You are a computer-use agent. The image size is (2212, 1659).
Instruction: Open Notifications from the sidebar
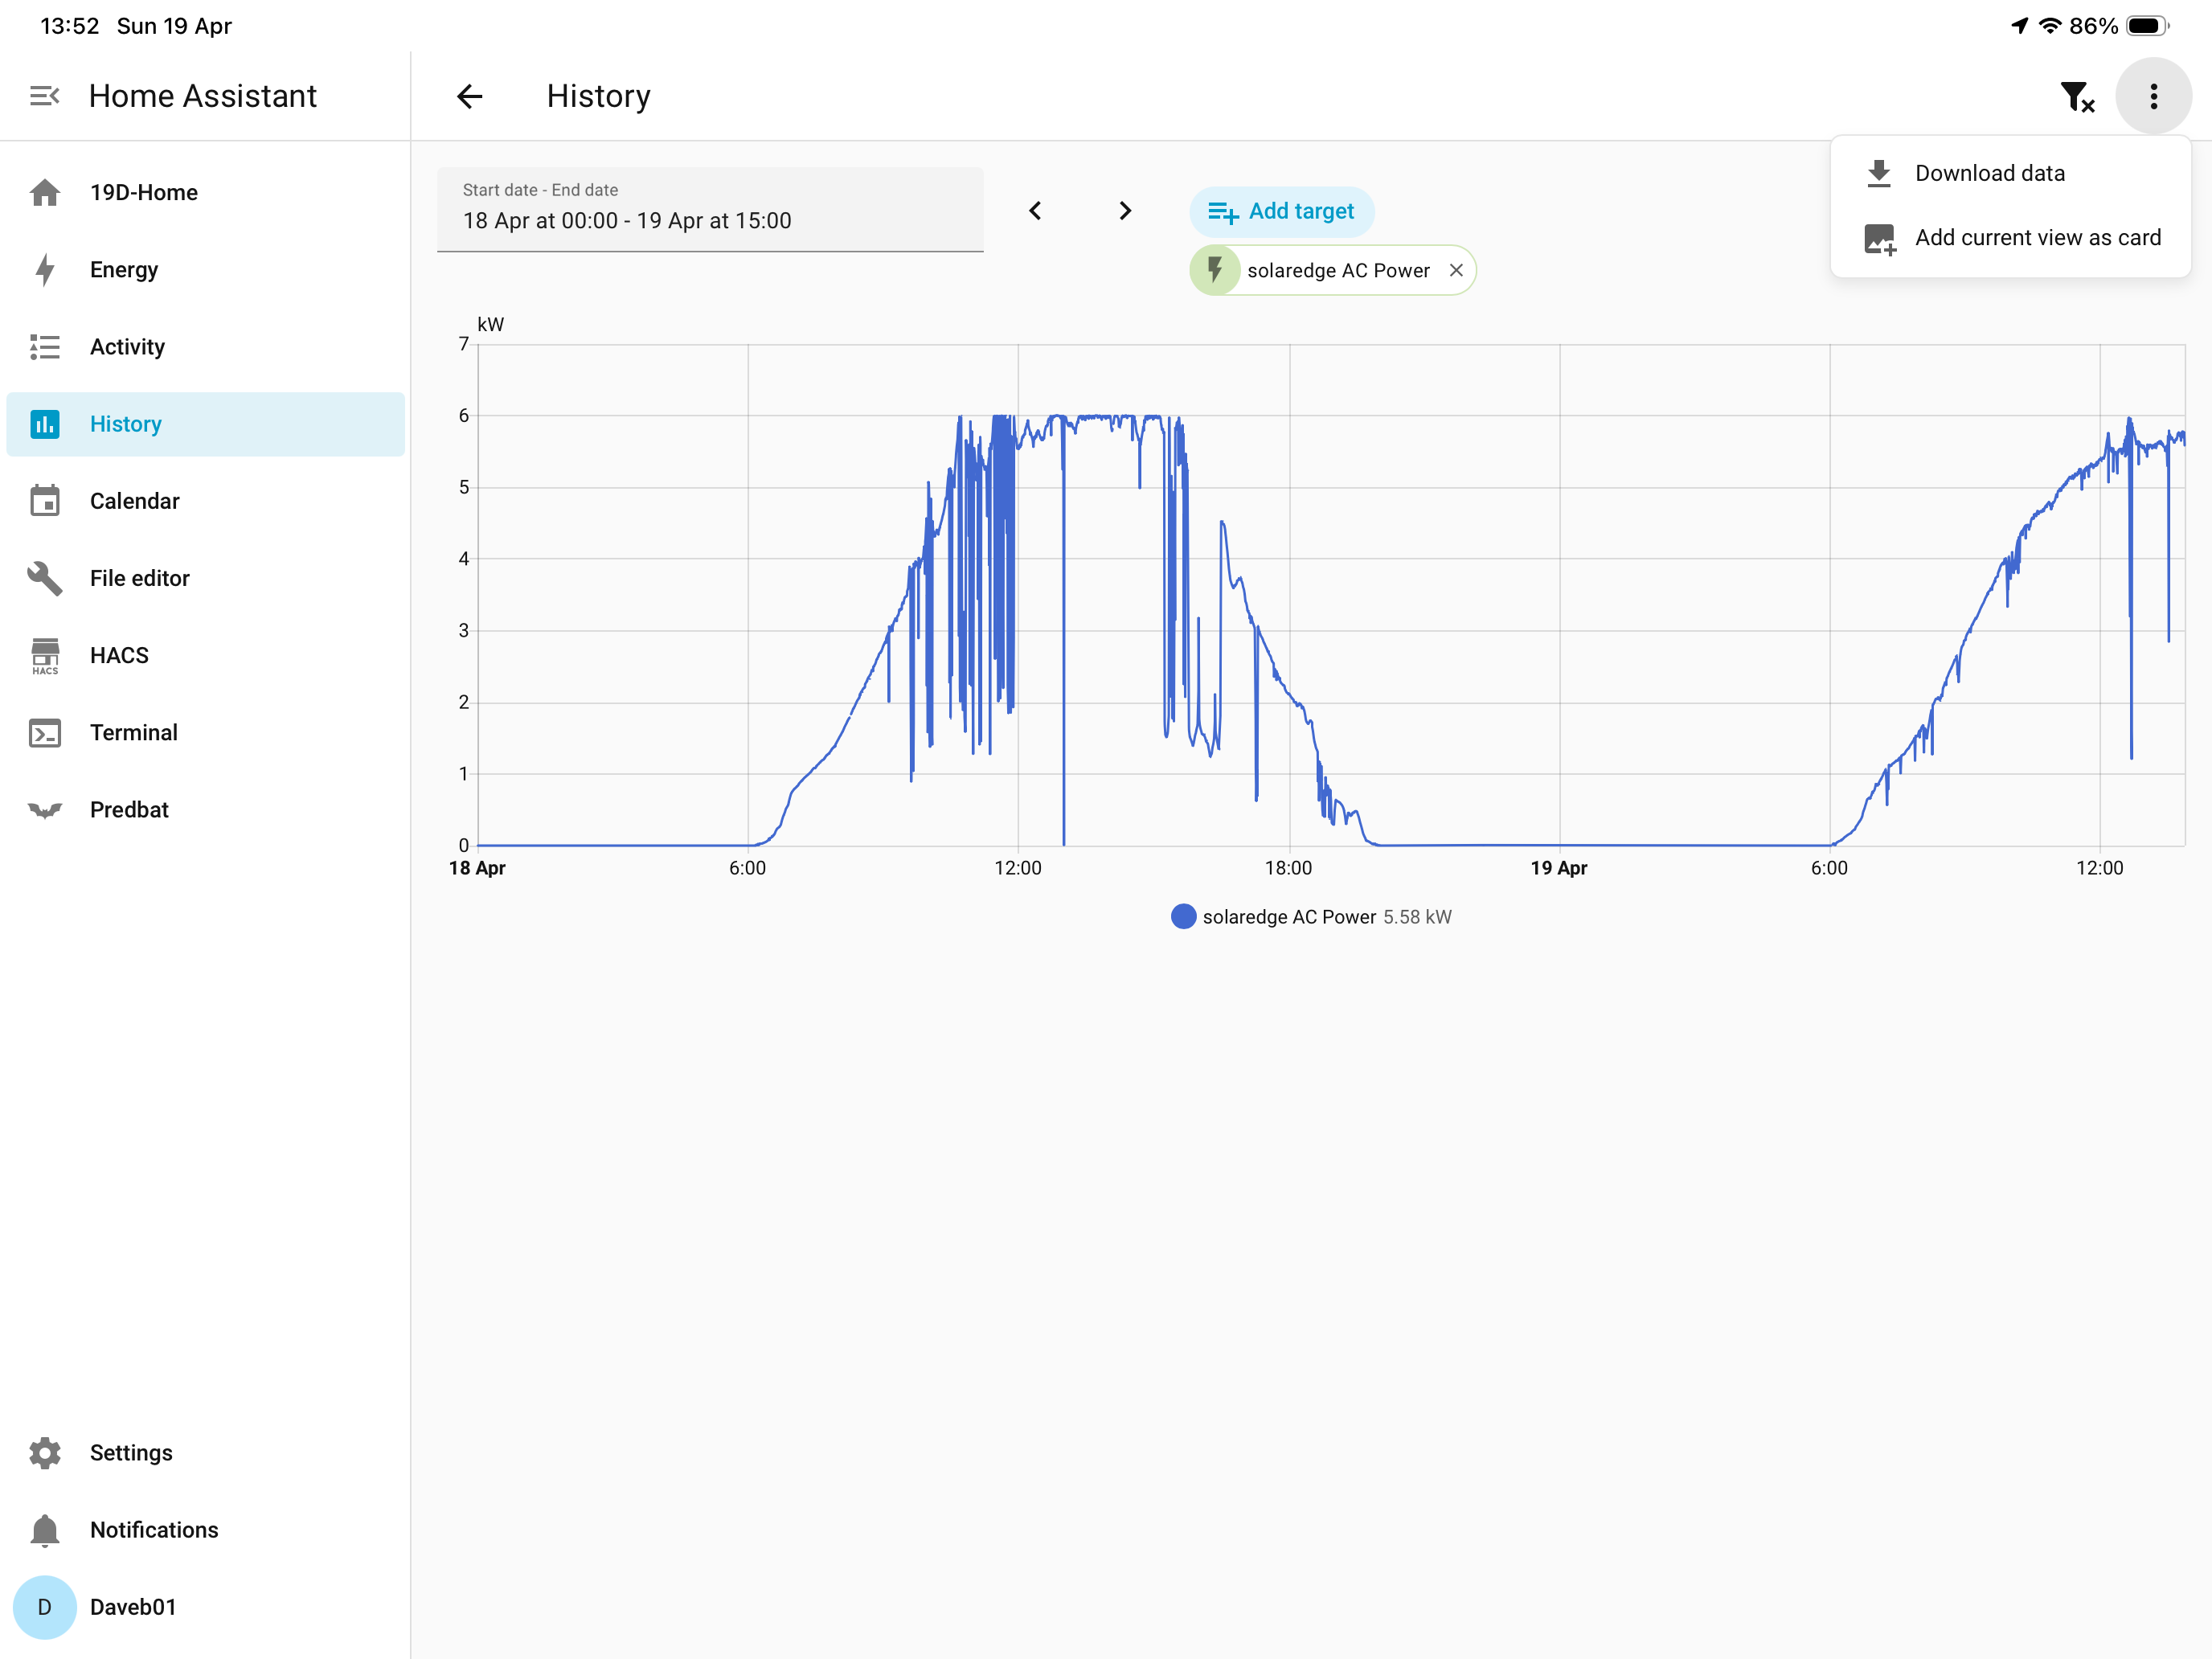point(205,1530)
